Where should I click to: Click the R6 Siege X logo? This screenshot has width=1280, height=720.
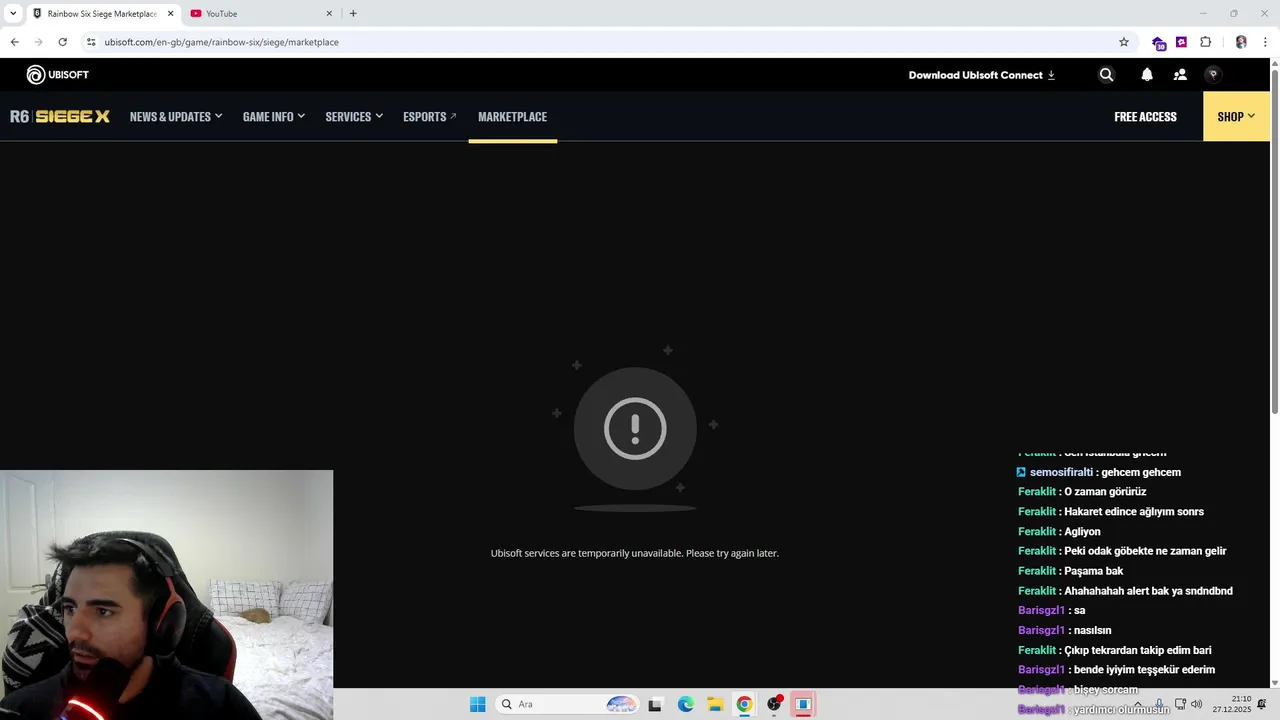(60, 117)
